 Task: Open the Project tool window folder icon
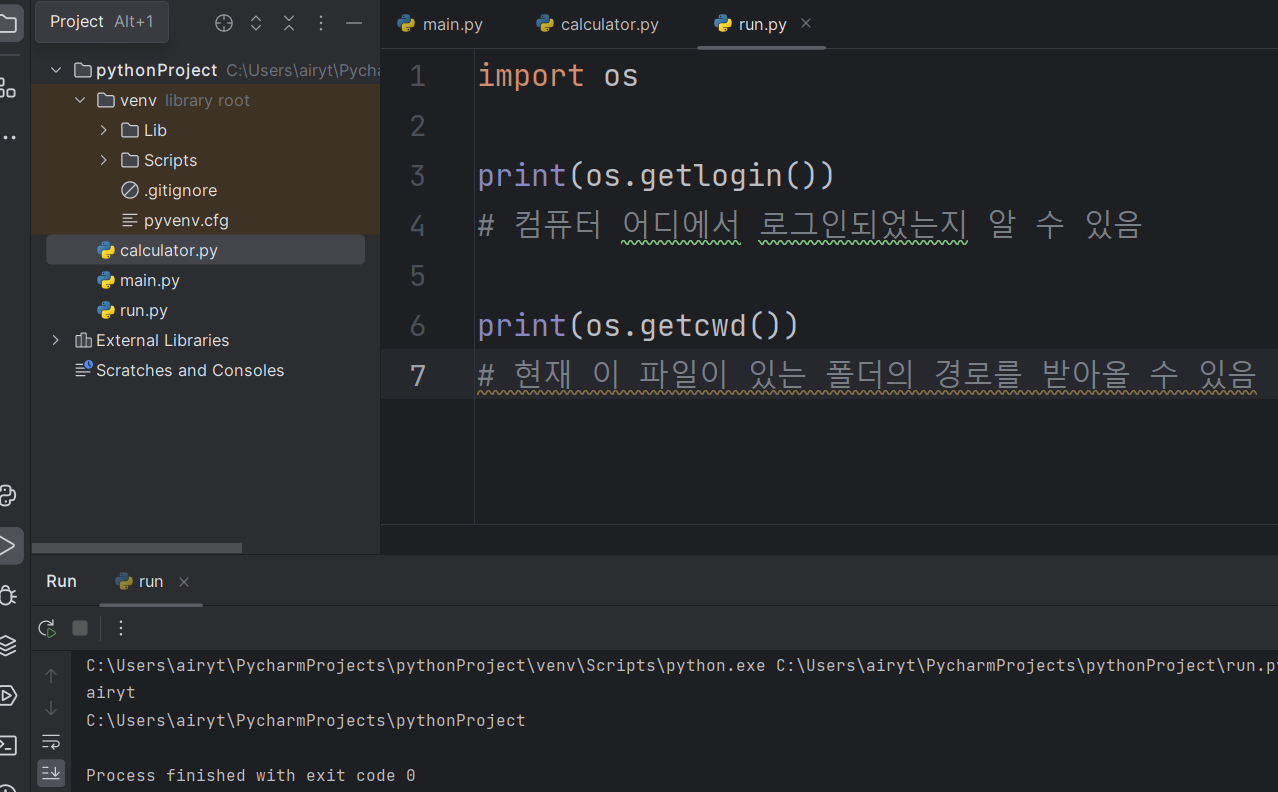click(7, 22)
